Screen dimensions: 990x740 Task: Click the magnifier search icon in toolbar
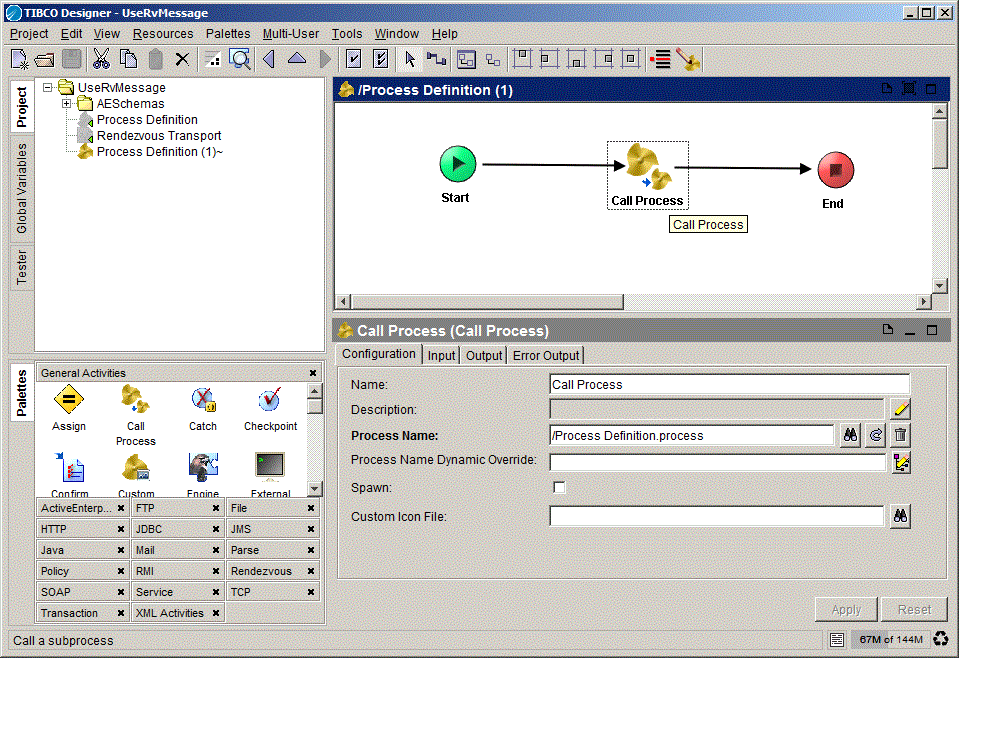[240, 59]
